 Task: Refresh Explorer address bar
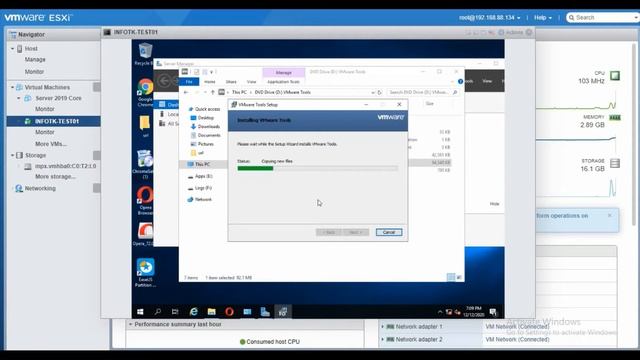click(380, 93)
